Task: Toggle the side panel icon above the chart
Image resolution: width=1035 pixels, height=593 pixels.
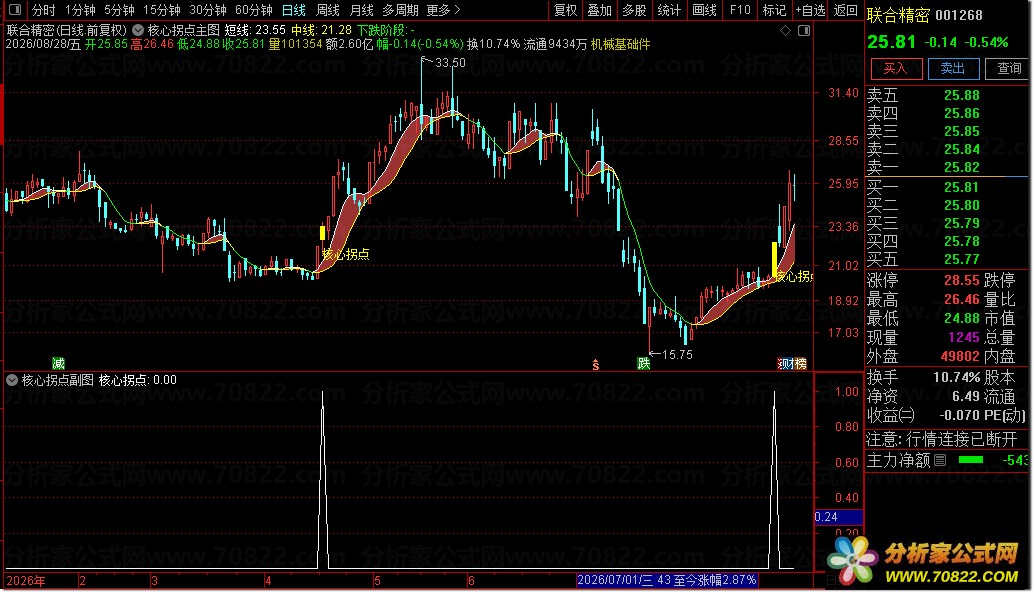Action: [804, 30]
